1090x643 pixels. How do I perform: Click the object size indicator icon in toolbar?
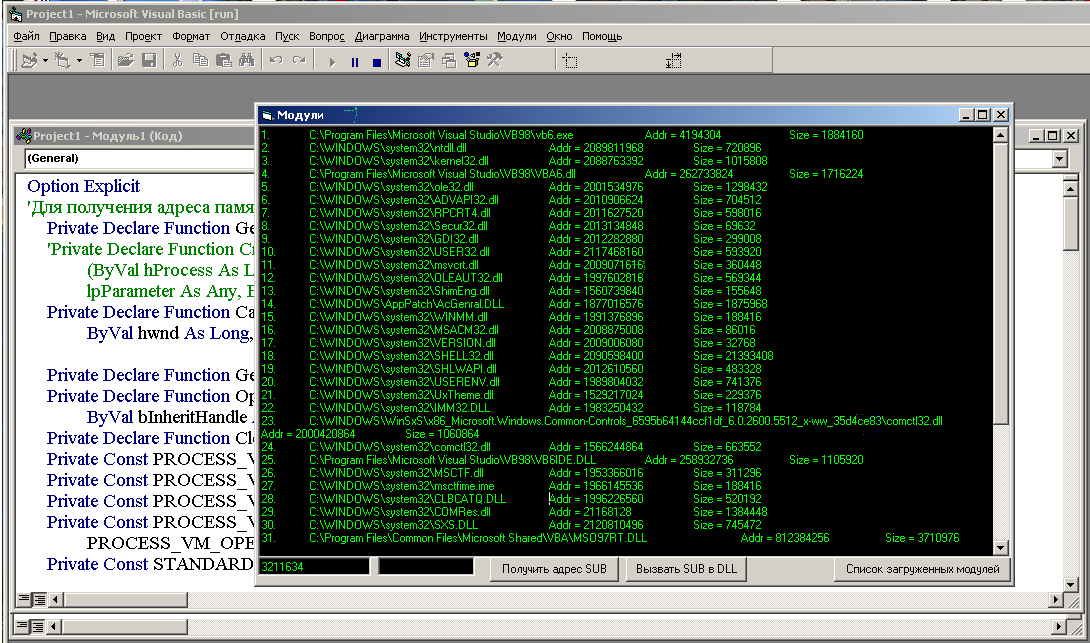[673, 61]
